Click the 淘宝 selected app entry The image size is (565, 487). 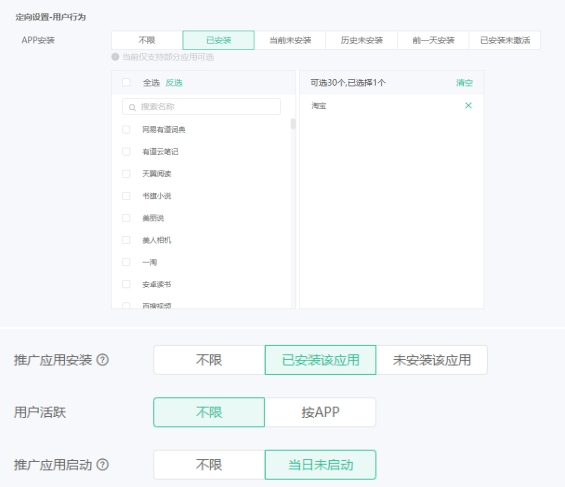click(319, 106)
